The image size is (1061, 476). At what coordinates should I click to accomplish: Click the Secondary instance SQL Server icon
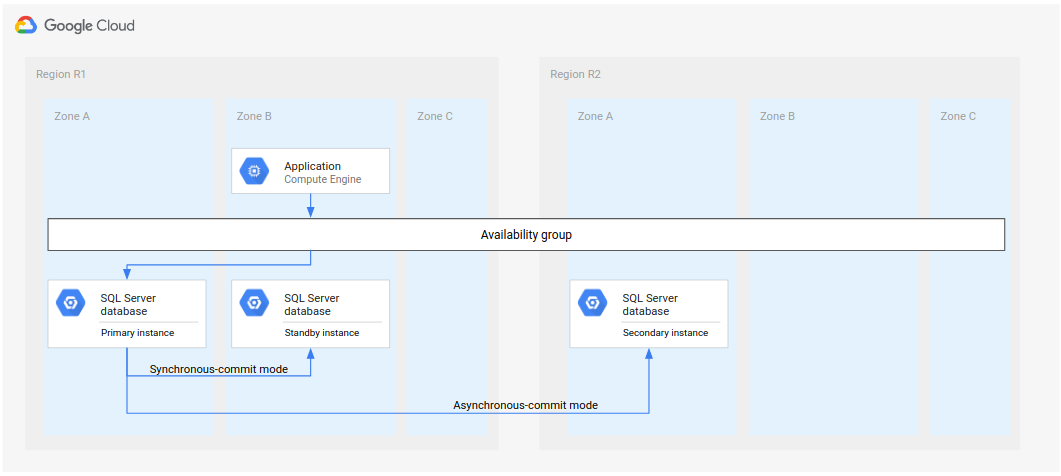592,303
